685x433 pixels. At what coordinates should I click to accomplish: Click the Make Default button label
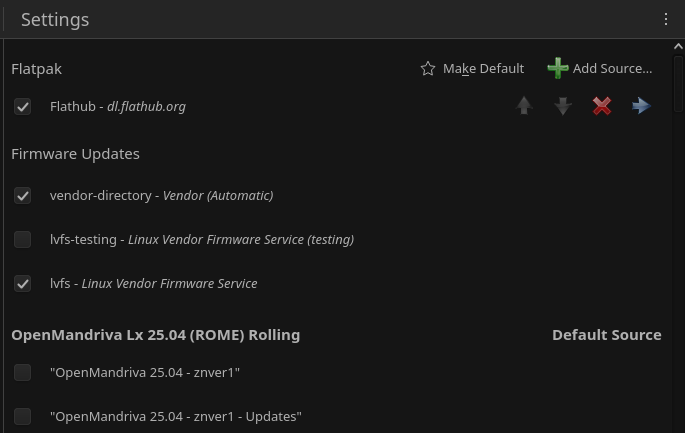coord(483,69)
